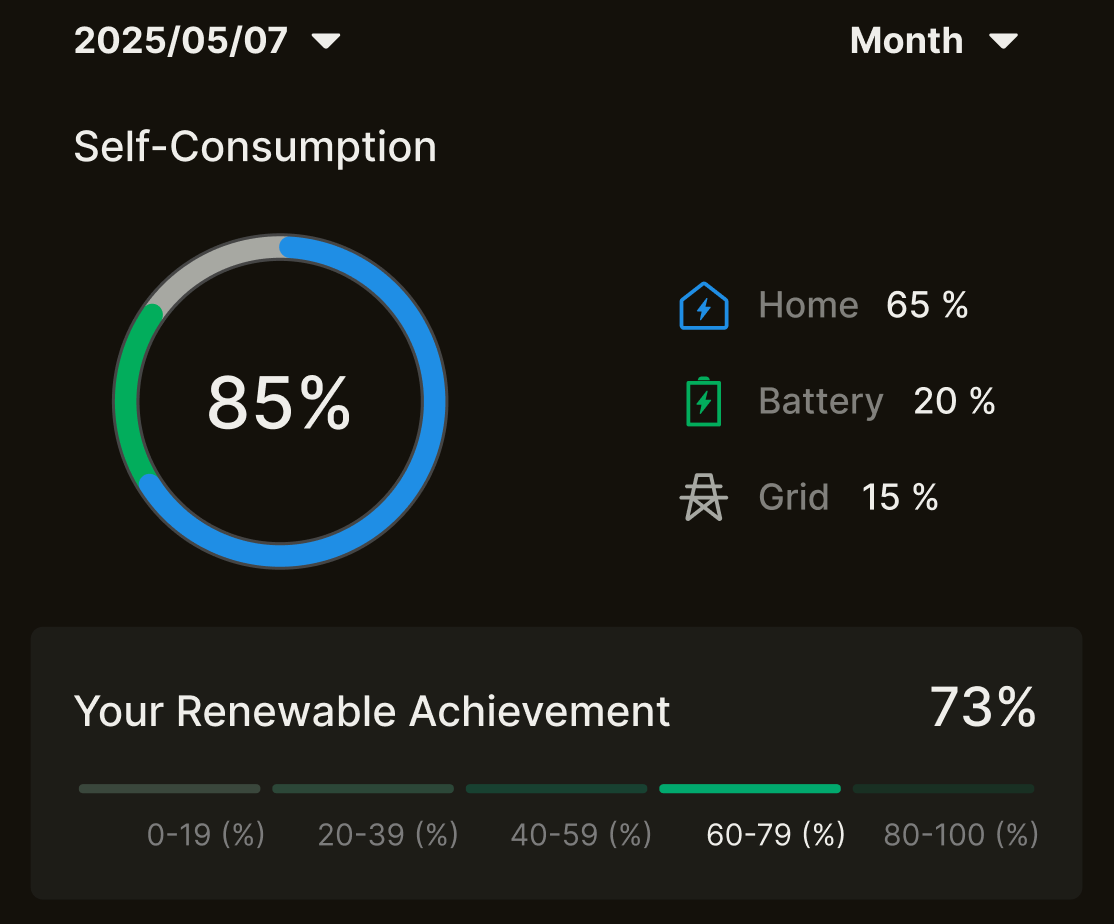
Task: Click the 80-100 (%) range label
Action: pyautogui.click(x=961, y=834)
